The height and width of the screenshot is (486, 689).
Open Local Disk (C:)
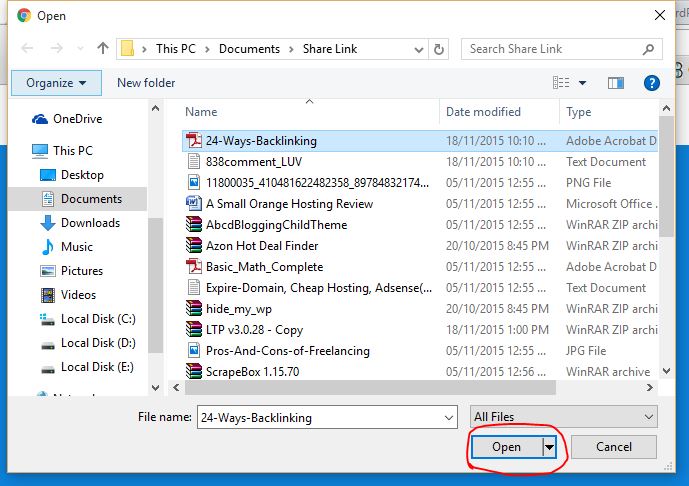tap(88, 319)
